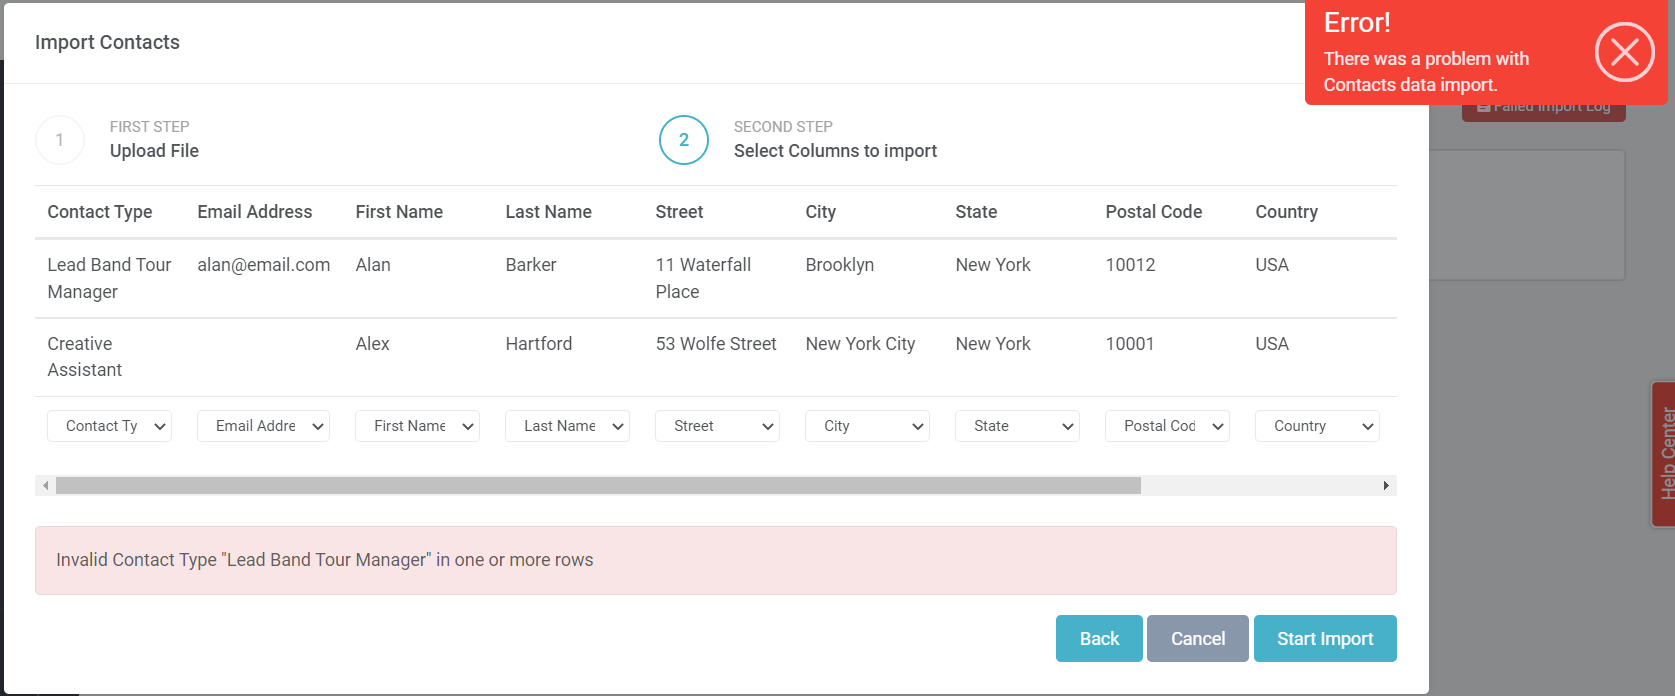Open the Email Address column dropdown
The width and height of the screenshot is (1675, 696).
[x=263, y=426]
